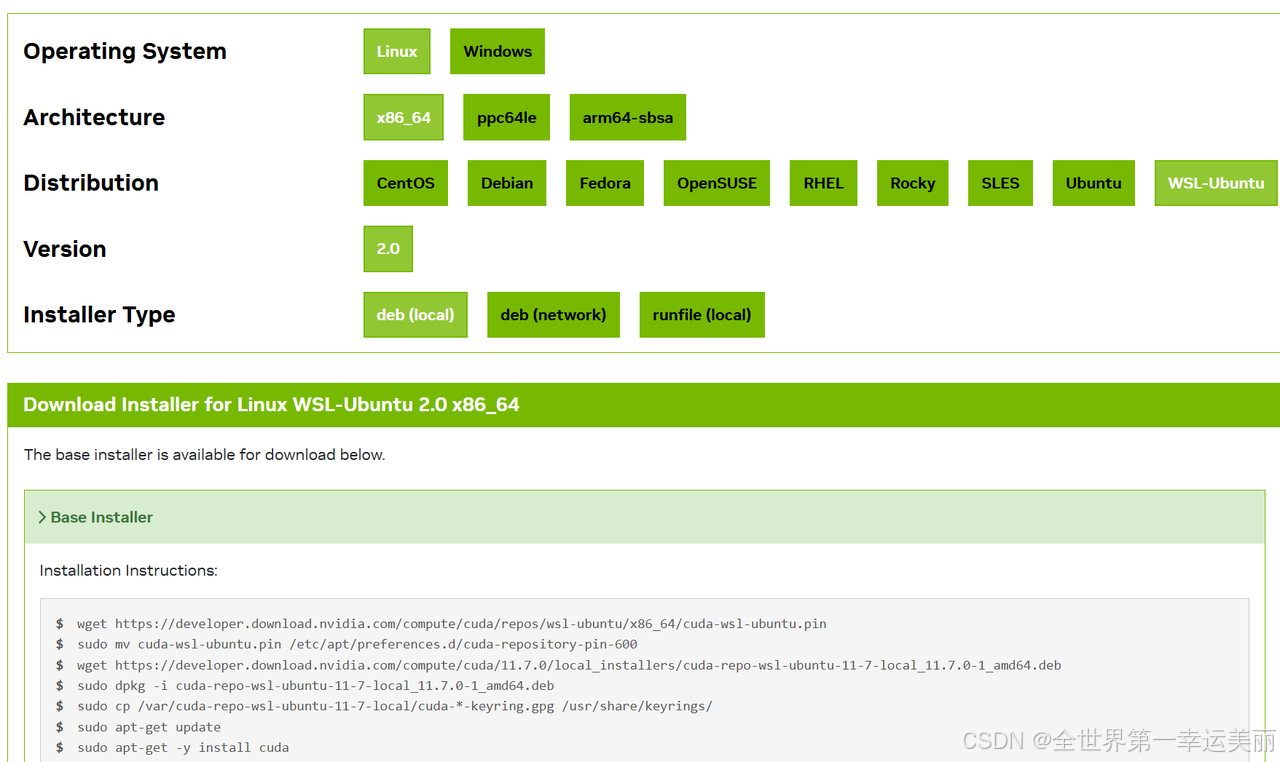
Task: Select the OpenSUSE distribution
Action: tap(716, 183)
